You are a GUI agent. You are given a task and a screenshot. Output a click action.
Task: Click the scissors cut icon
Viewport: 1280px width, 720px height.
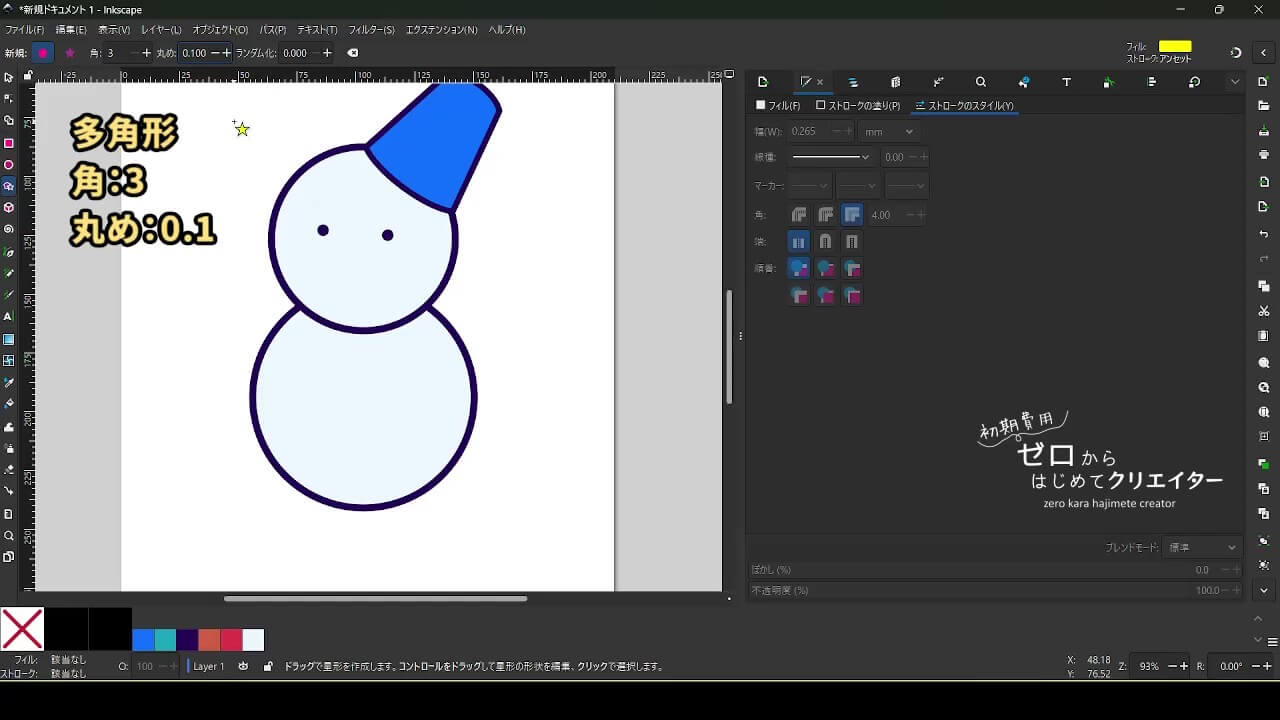click(x=1264, y=311)
